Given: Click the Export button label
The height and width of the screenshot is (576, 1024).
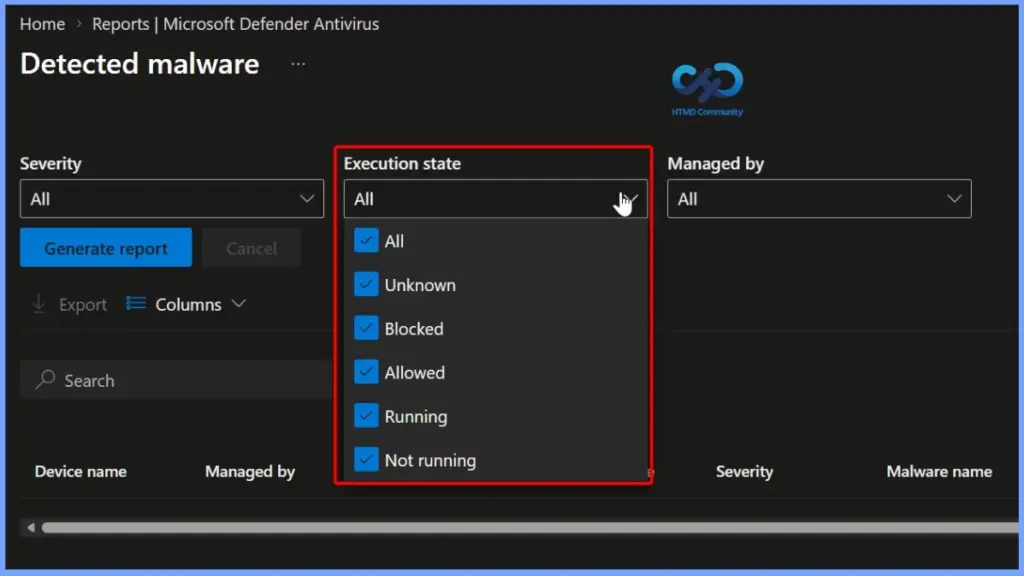Looking at the screenshot, I should coord(83,304).
